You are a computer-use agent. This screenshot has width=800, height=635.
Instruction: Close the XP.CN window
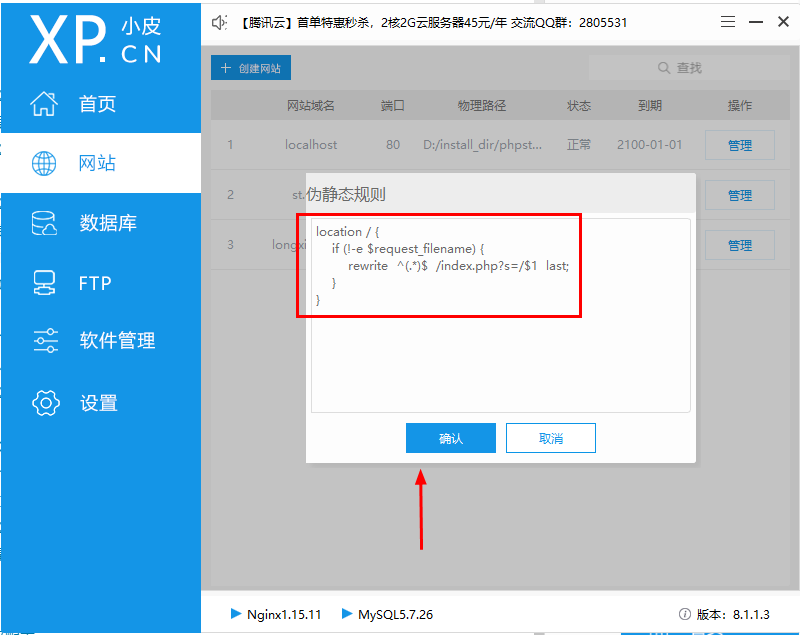coord(783,21)
